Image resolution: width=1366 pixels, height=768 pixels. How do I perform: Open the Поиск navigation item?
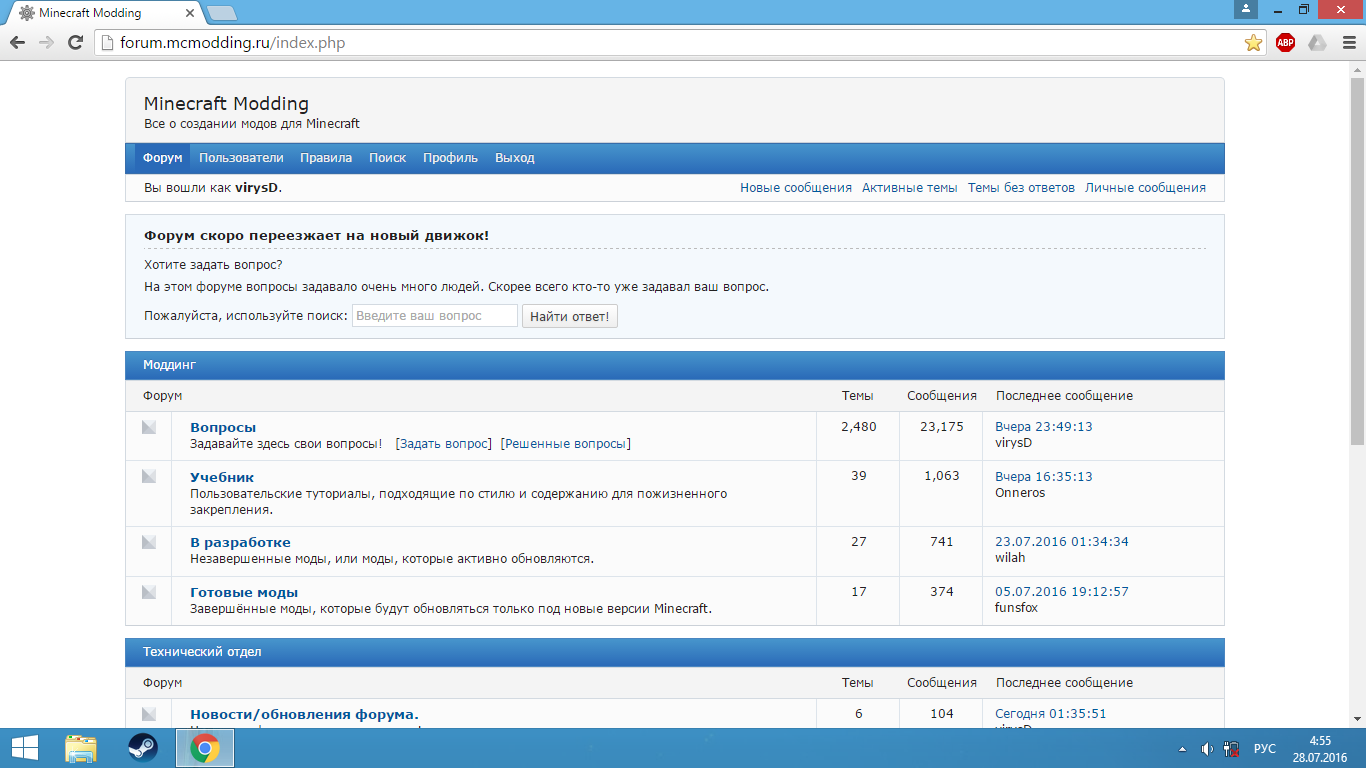coord(387,158)
